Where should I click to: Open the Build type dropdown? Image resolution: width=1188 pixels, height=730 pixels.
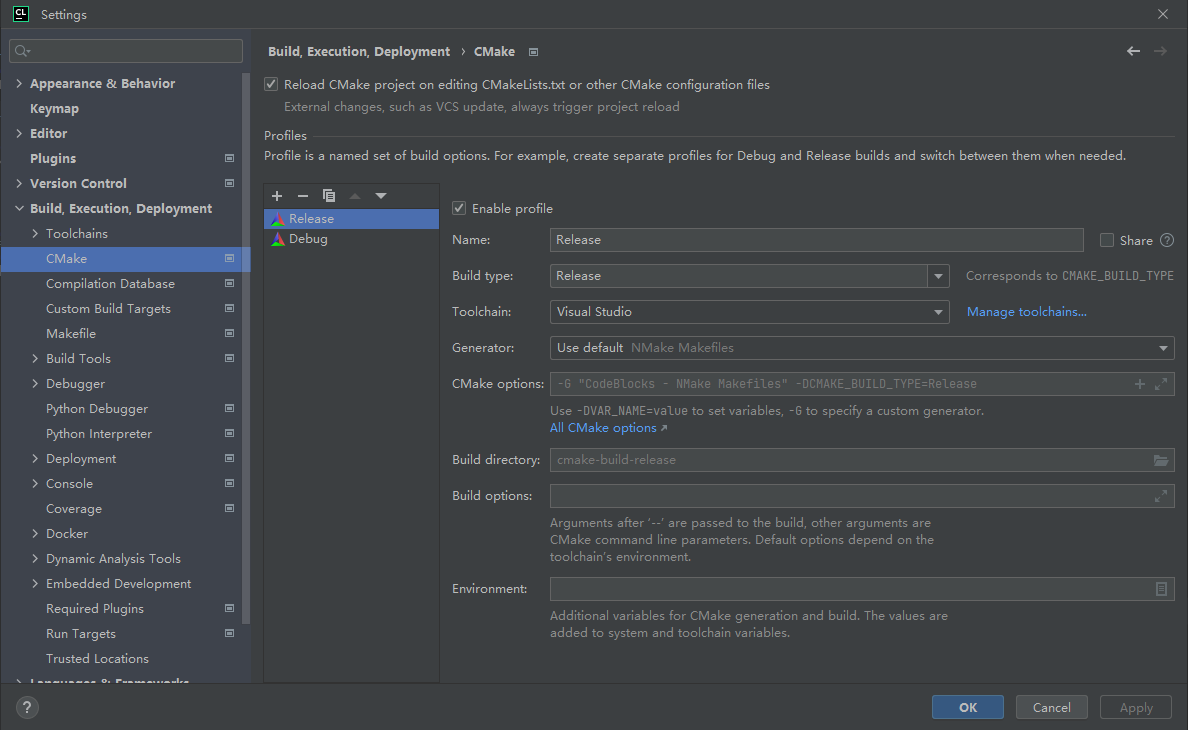click(x=938, y=276)
